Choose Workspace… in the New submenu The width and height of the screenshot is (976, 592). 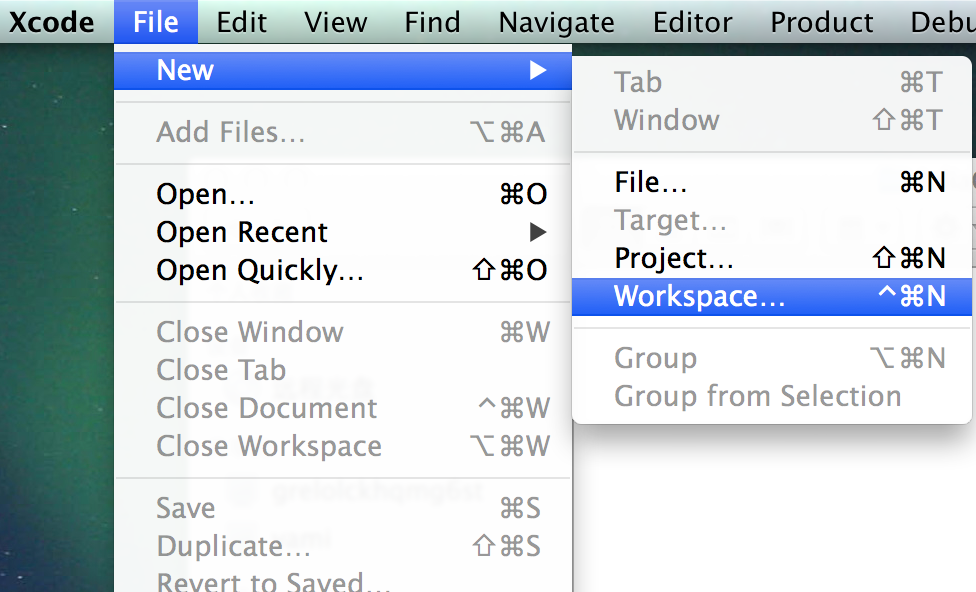pos(772,296)
